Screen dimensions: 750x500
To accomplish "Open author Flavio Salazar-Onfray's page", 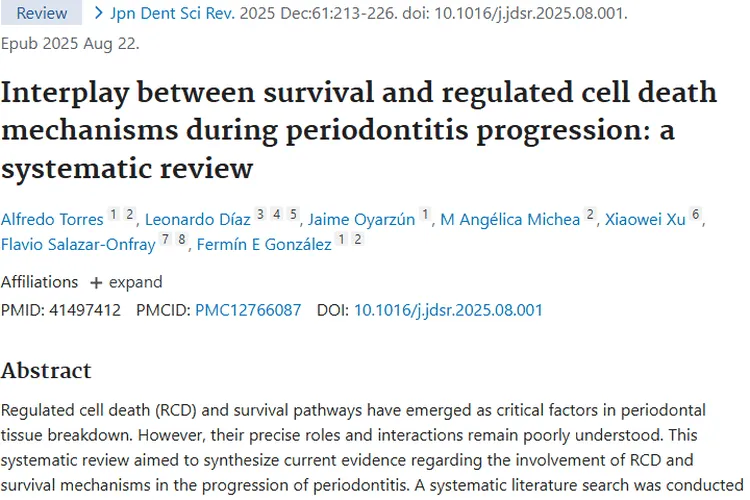I will (78, 245).
